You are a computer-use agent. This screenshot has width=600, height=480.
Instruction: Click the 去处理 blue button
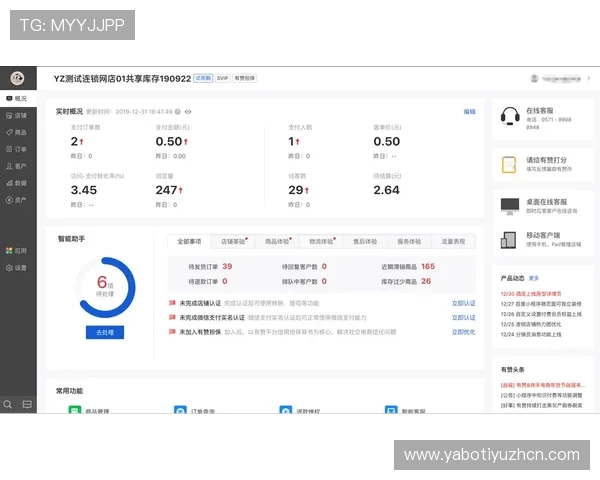(x=105, y=332)
